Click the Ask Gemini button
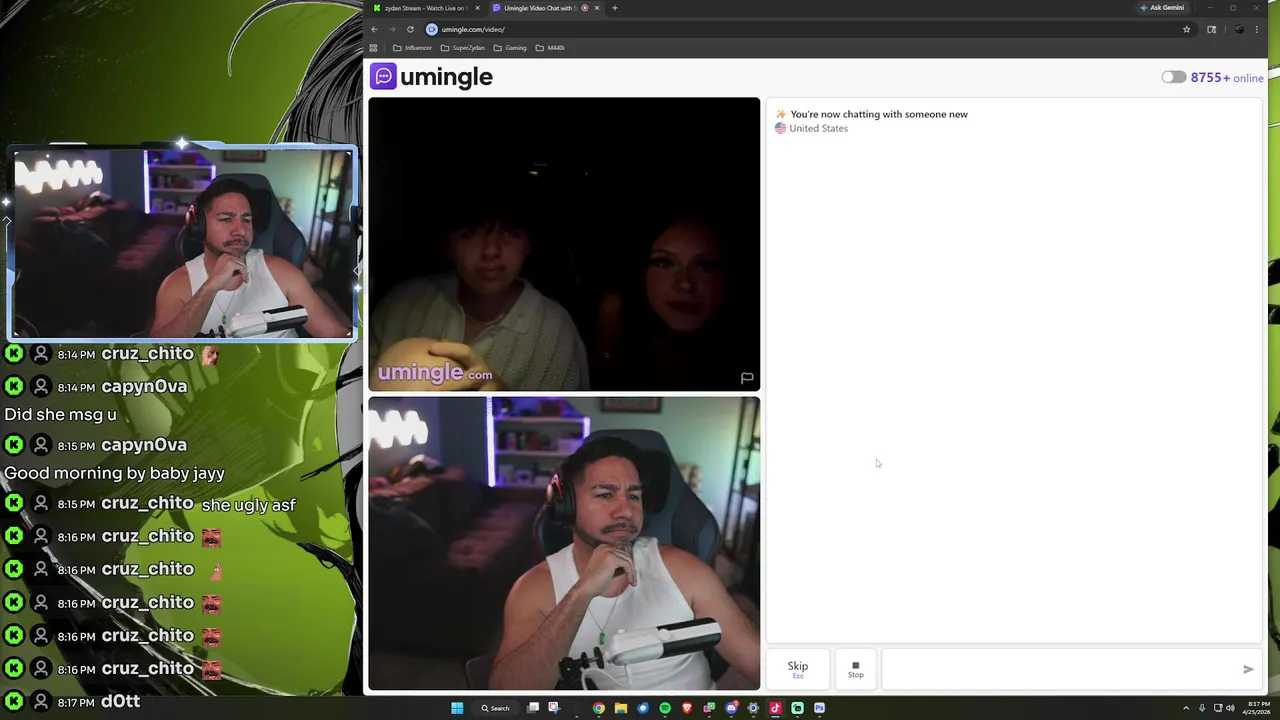Screen dimensions: 1280x720 point(1162,8)
